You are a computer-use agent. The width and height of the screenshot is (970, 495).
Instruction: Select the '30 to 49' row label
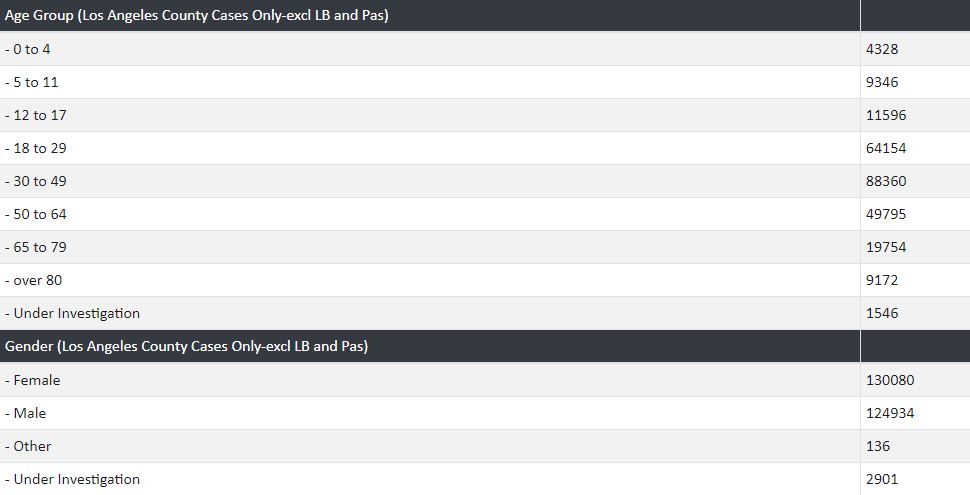pos(35,181)
